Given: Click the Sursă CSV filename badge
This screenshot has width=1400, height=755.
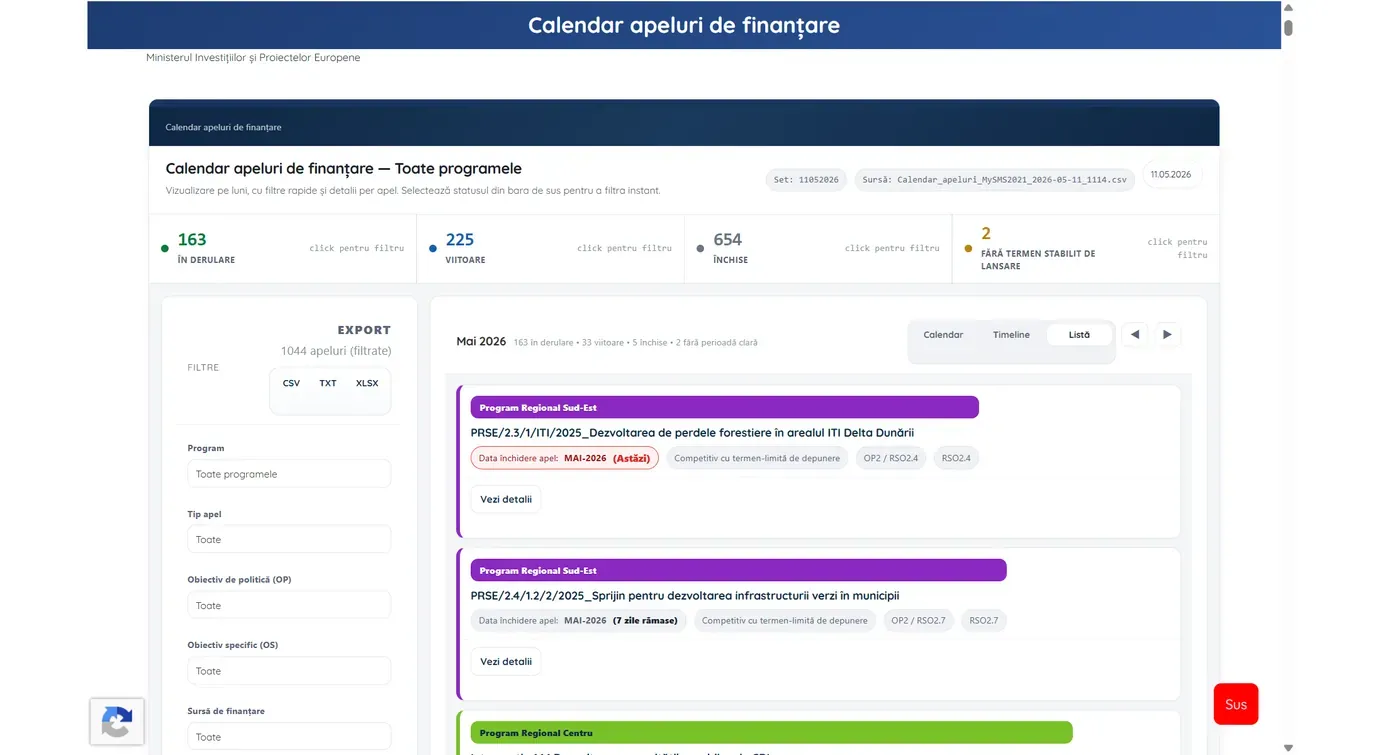Looking at the screenshot, I should click(995, 180).
